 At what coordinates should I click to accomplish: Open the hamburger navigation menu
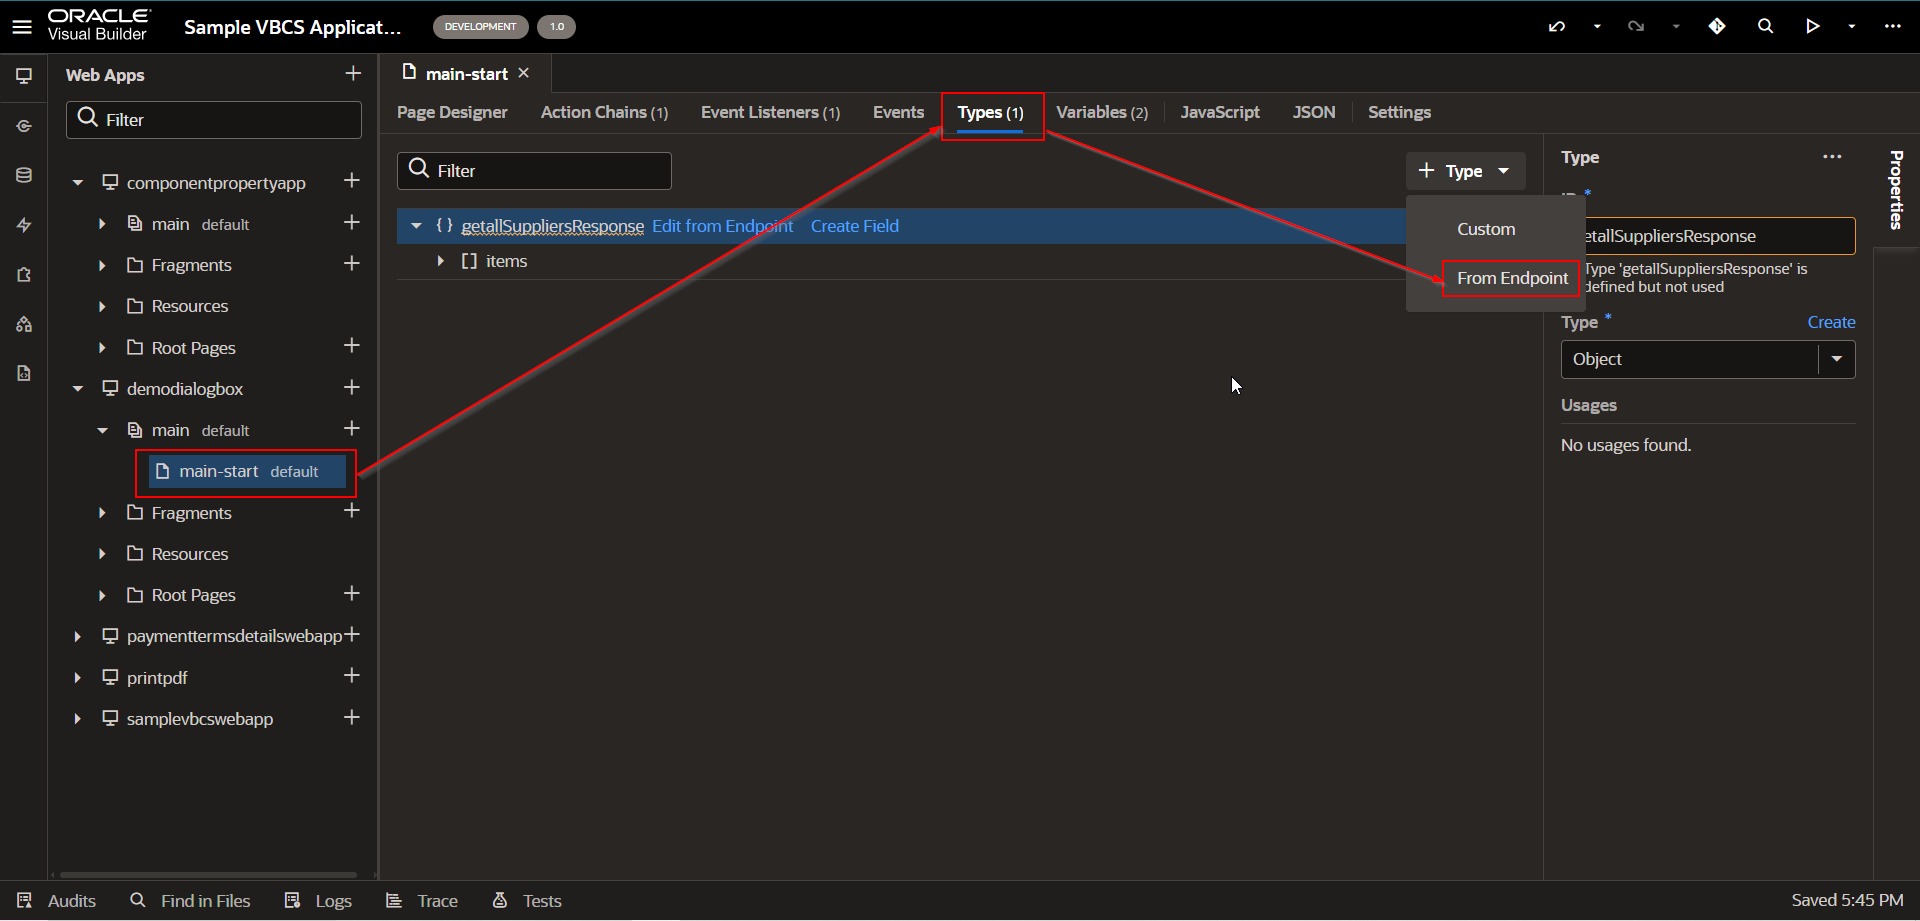coord(22,27)
